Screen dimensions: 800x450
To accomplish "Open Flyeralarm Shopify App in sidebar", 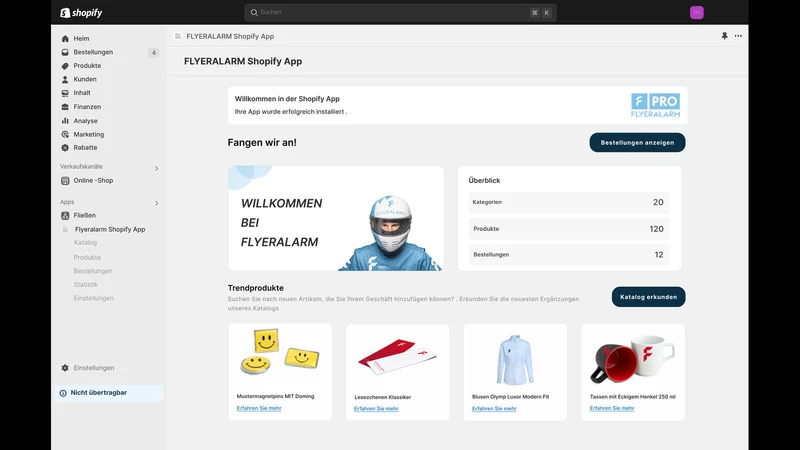I will coord(110,230).
